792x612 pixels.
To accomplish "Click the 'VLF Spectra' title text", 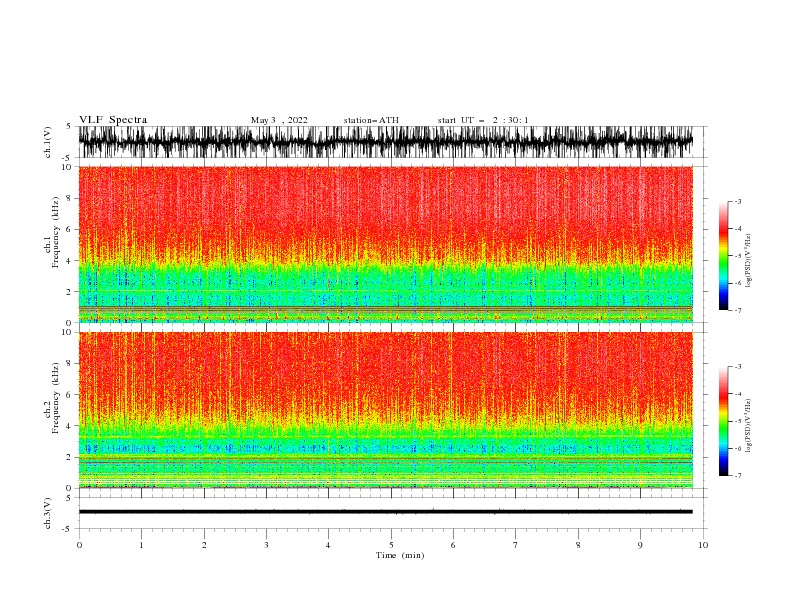I will [x=113, y=120].
